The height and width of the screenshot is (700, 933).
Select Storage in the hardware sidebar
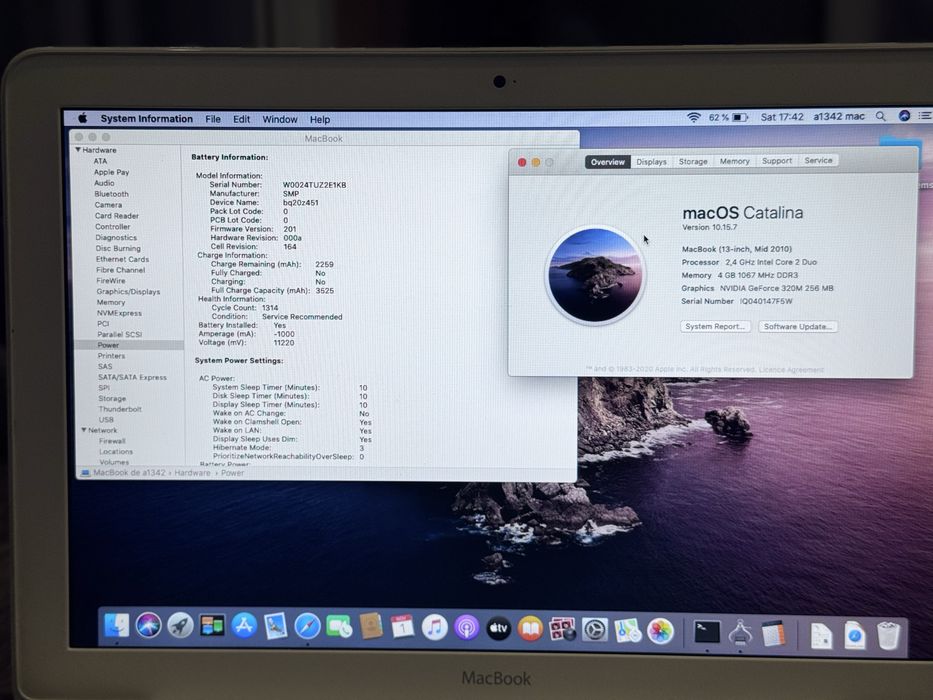point(112,398)
